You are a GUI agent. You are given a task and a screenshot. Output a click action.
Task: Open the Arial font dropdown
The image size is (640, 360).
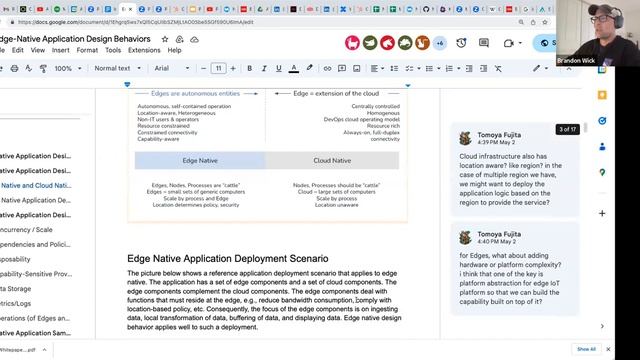(172, 68)
